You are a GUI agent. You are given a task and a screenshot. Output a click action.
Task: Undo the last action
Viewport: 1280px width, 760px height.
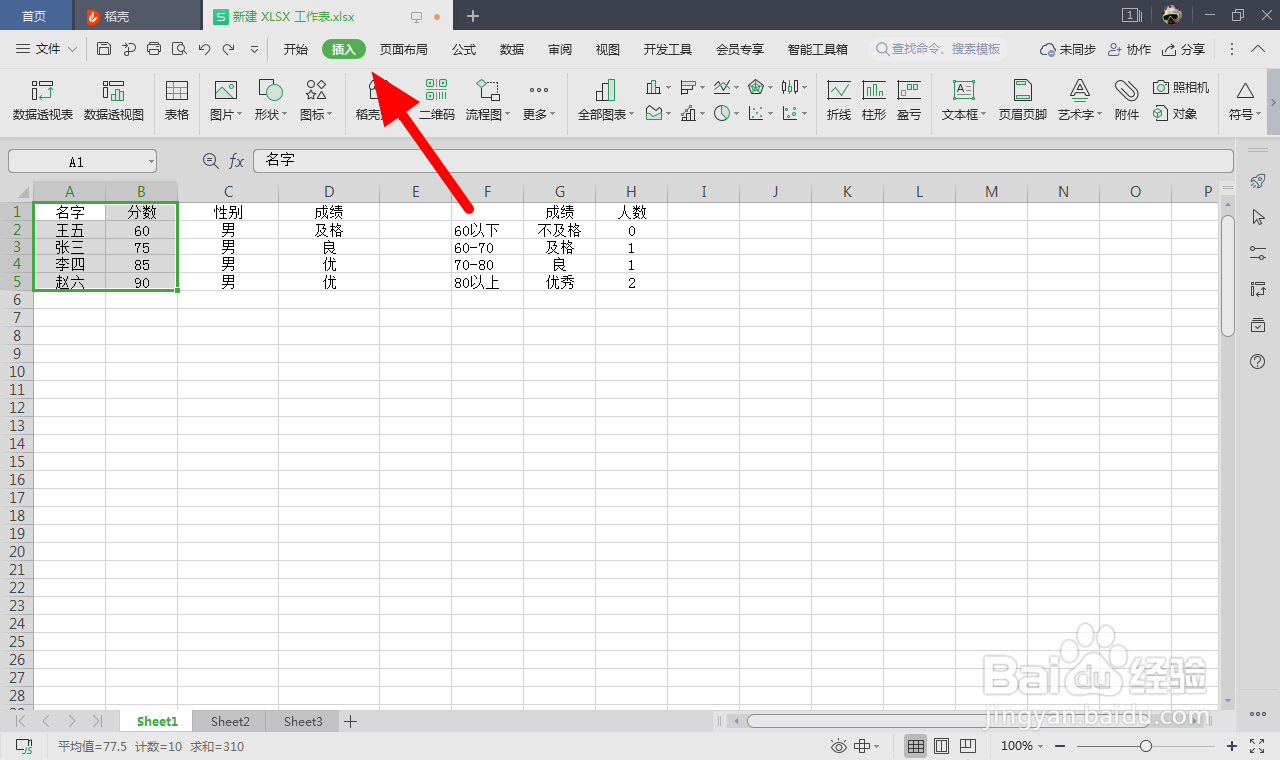tap(204, 48)
